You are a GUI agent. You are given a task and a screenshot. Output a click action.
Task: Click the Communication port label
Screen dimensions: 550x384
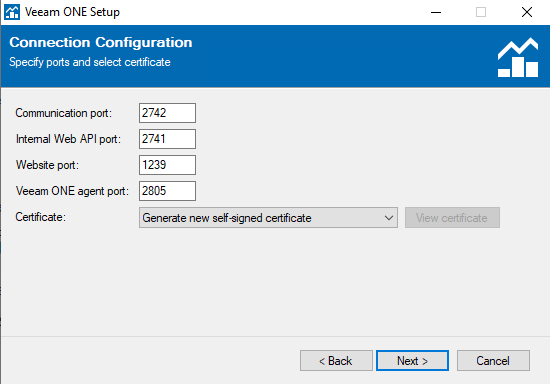pyautogui.click(x=63, y=113)
